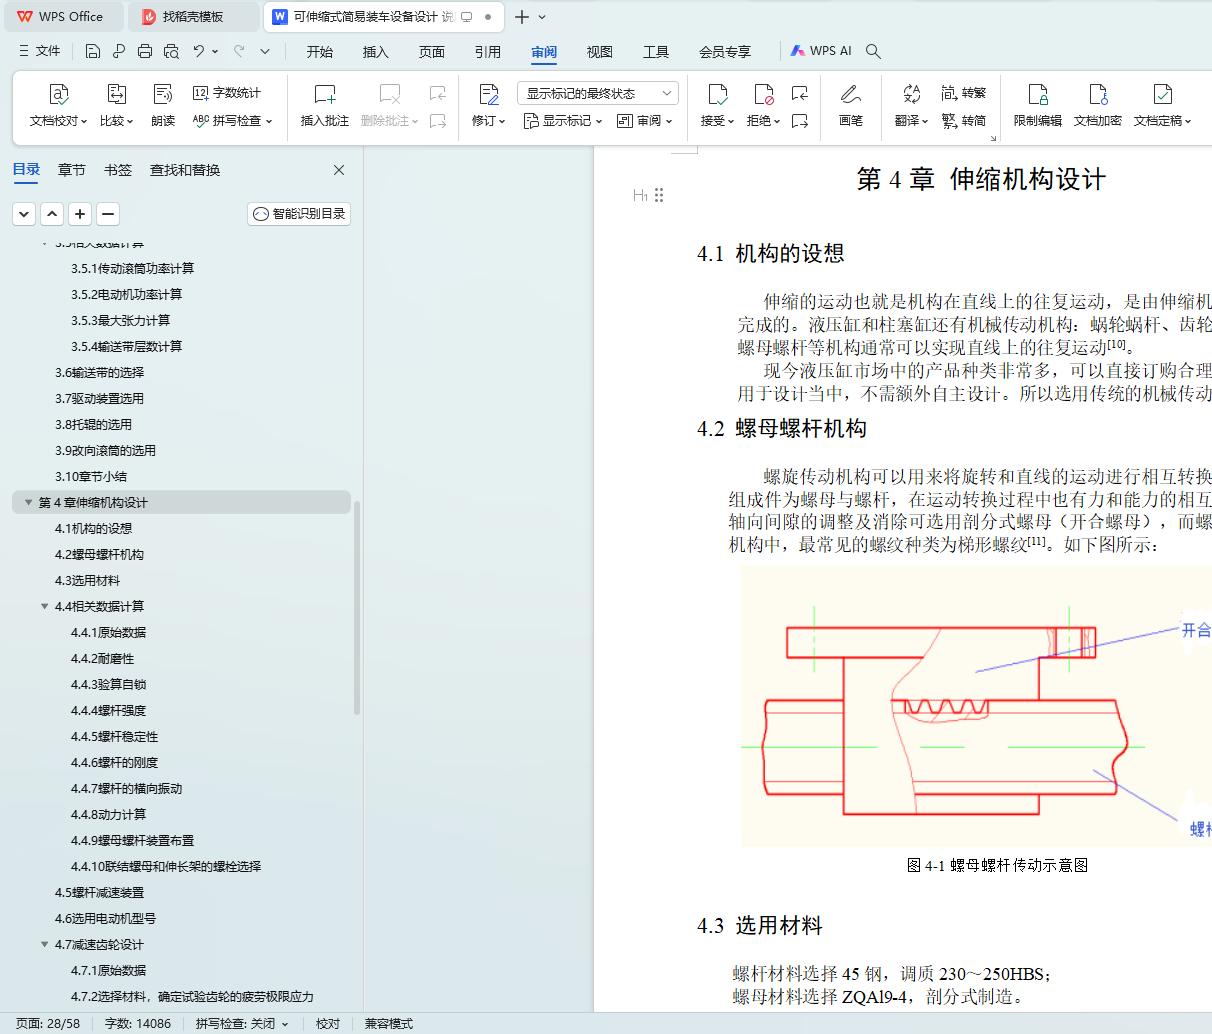The width and height of the screenshot is (1212, 1034).
Task: Switch to the 开始 ribbon tab
Action: pyautogui.click(x=320, y=52)
